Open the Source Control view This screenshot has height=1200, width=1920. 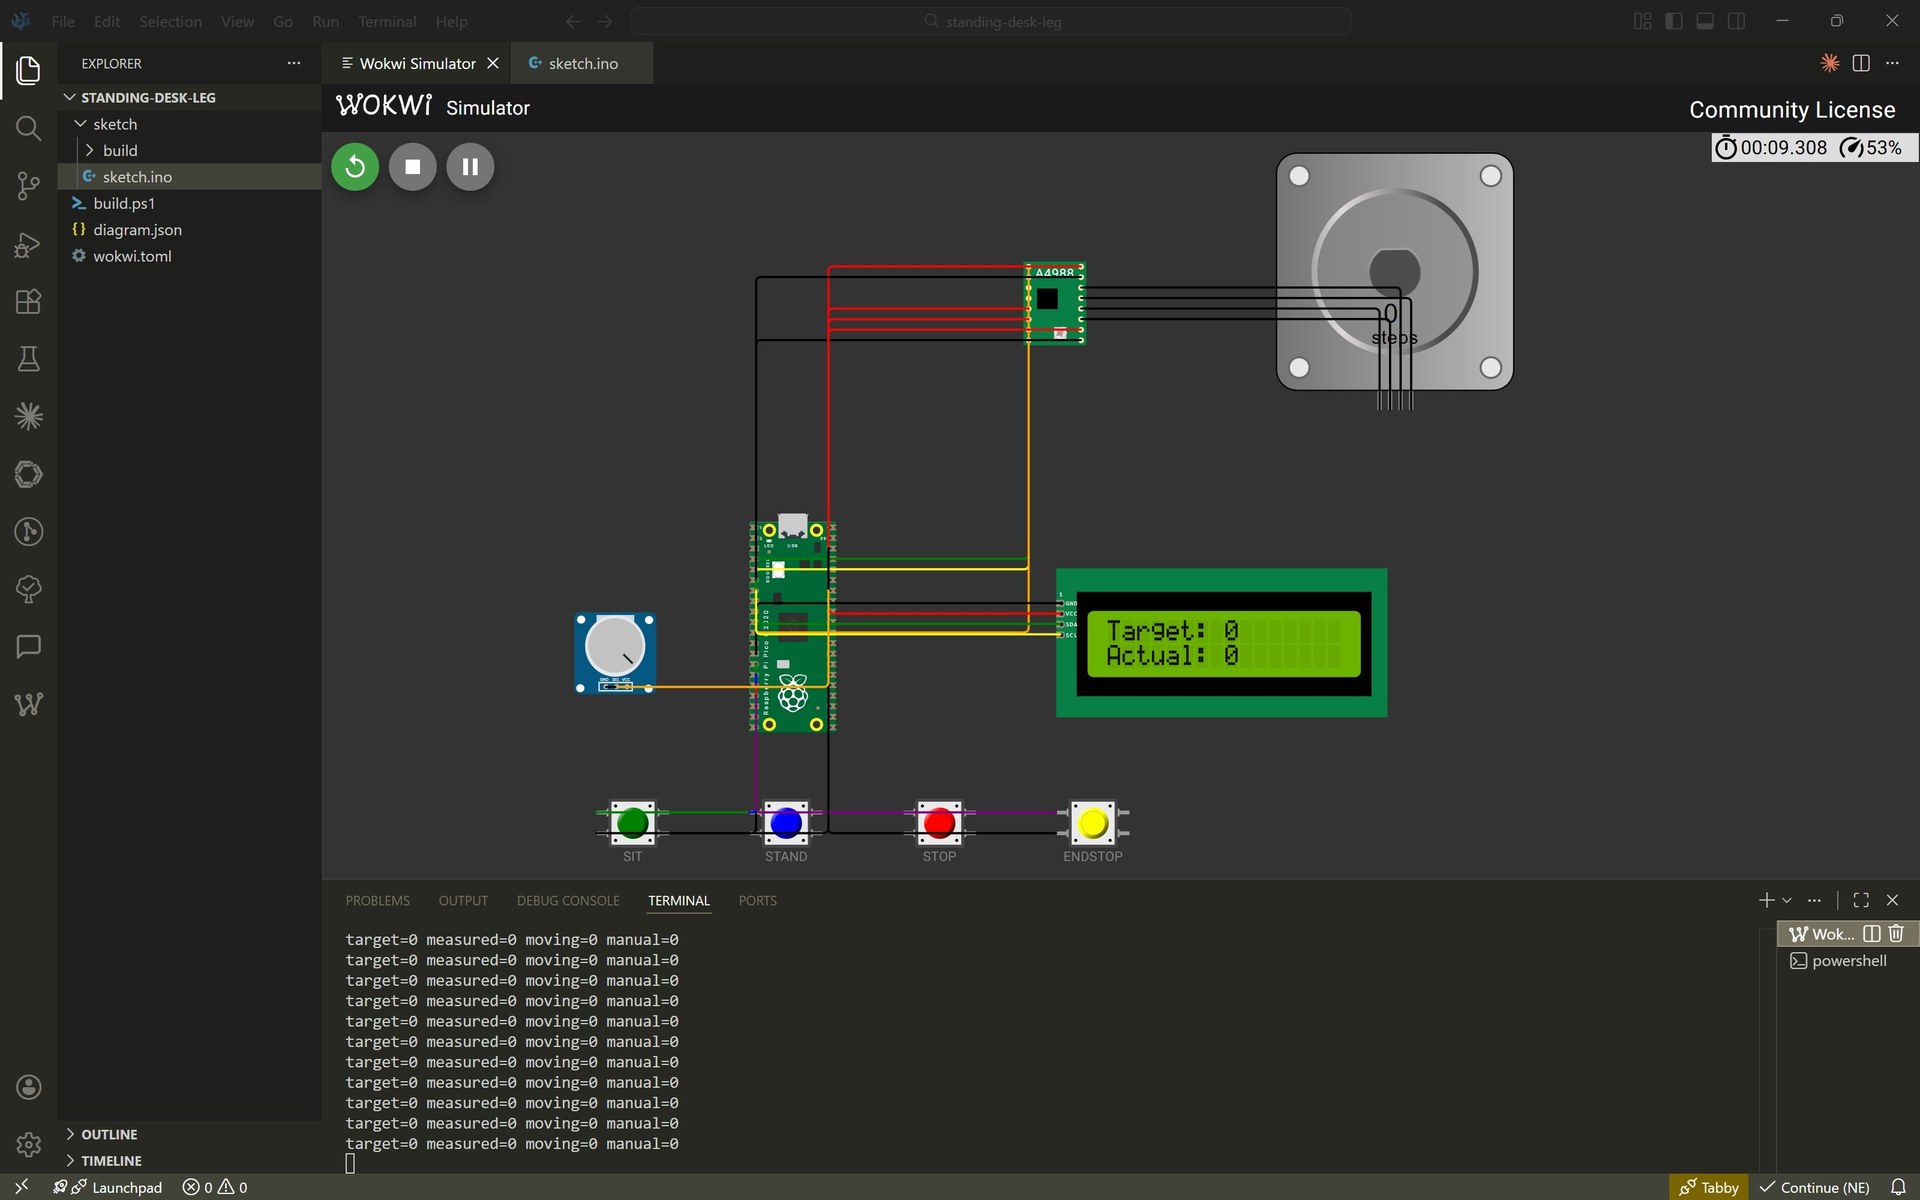click(28, 186)
